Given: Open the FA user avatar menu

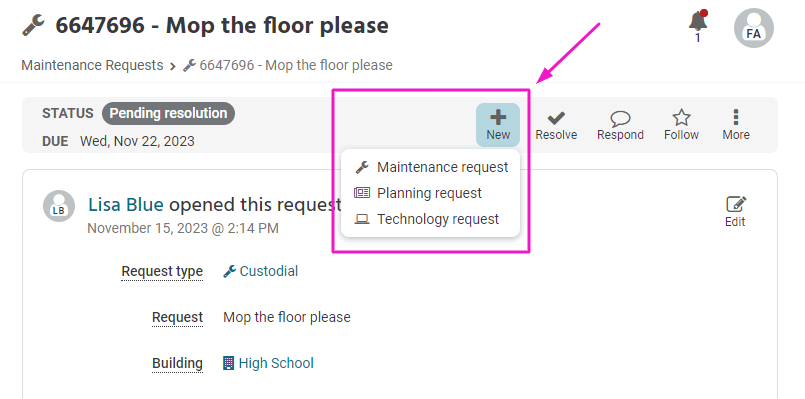Looking at the screenshot, I should [754, 28].
